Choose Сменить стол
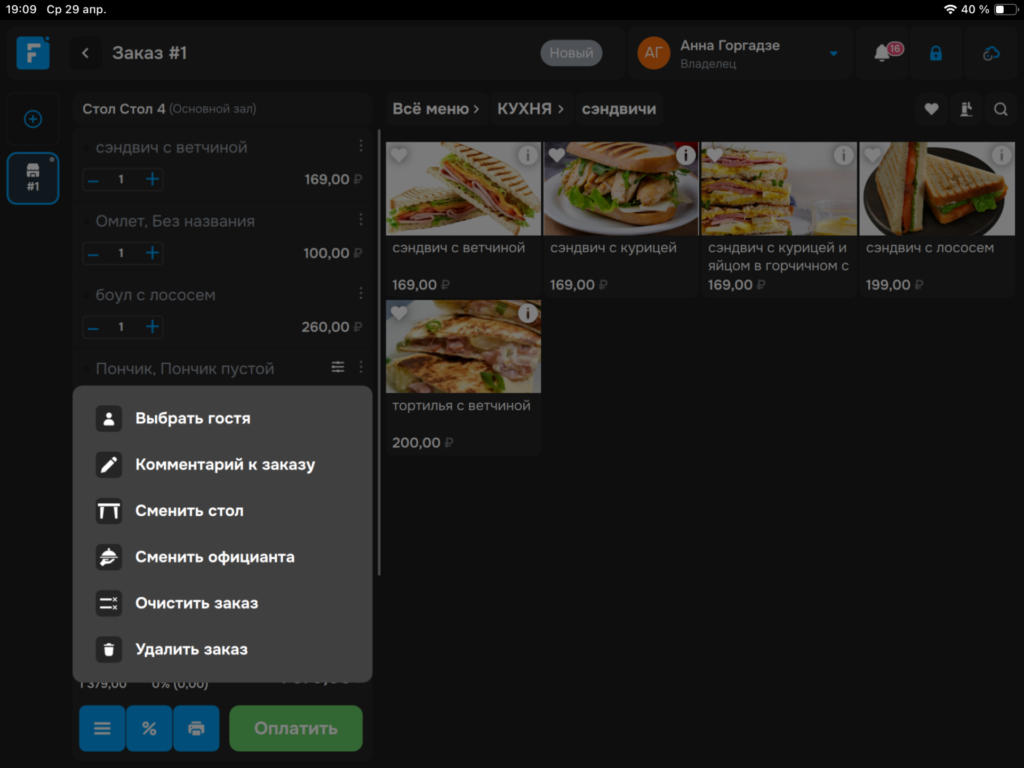The height and width of the screenshot is (768, 1024). point(223,511)
